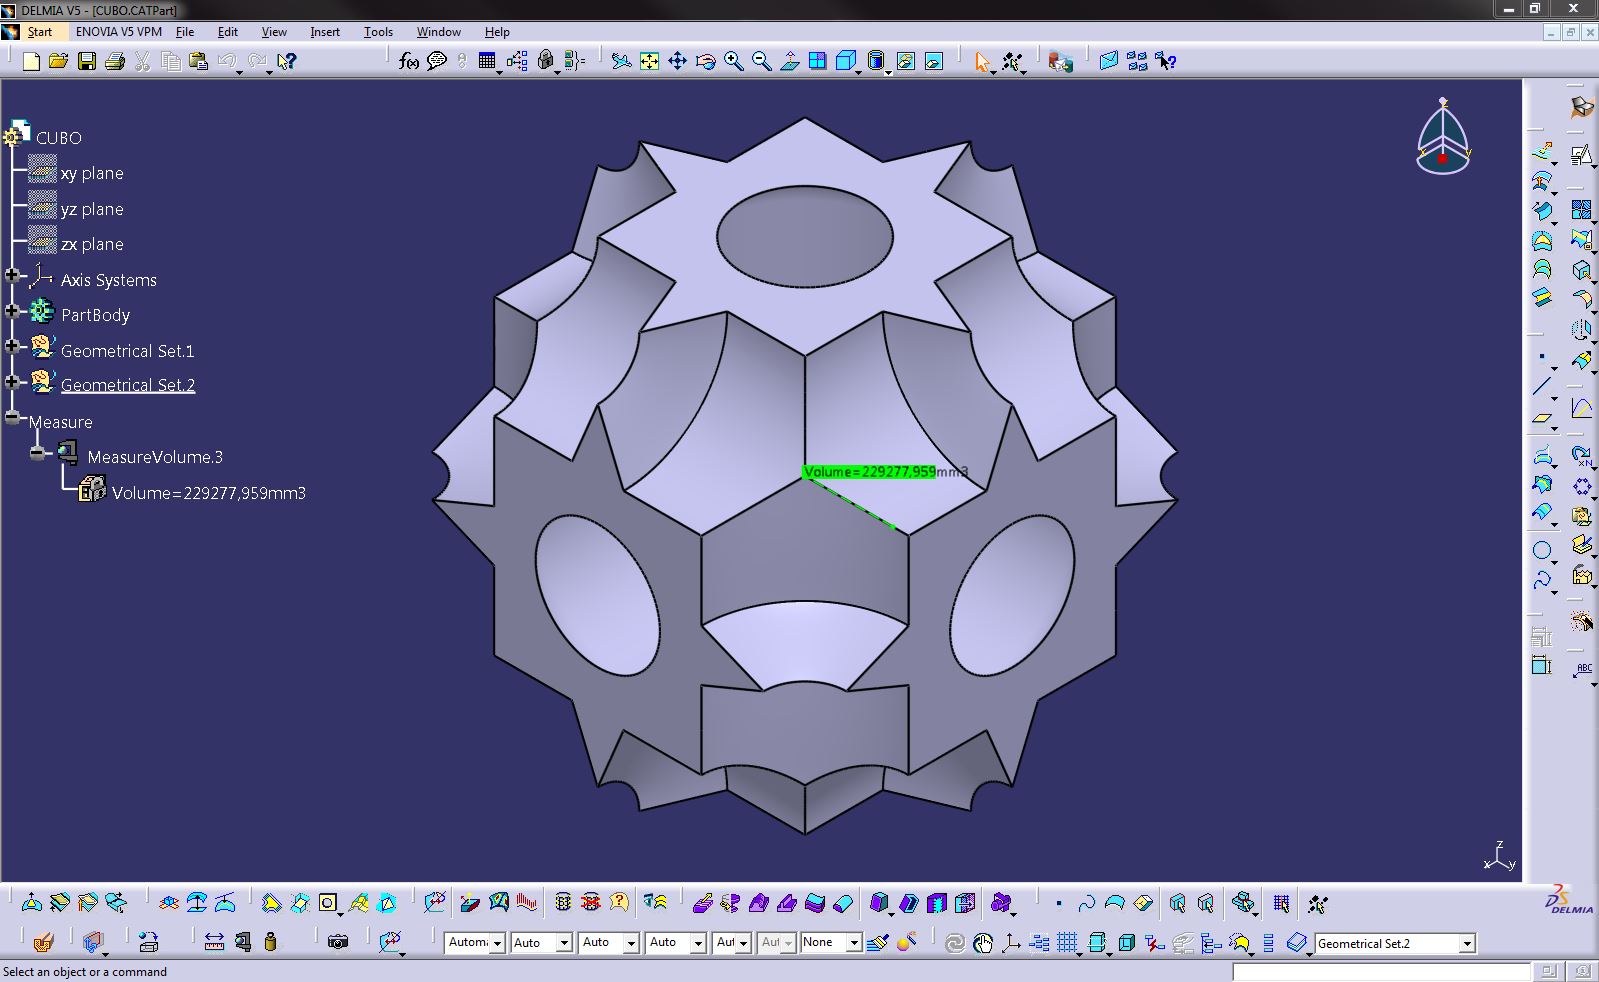1599x982 pixels.
Task: Select the xy plane in tree
Action: pyautogui.click(x=92, y=173)
